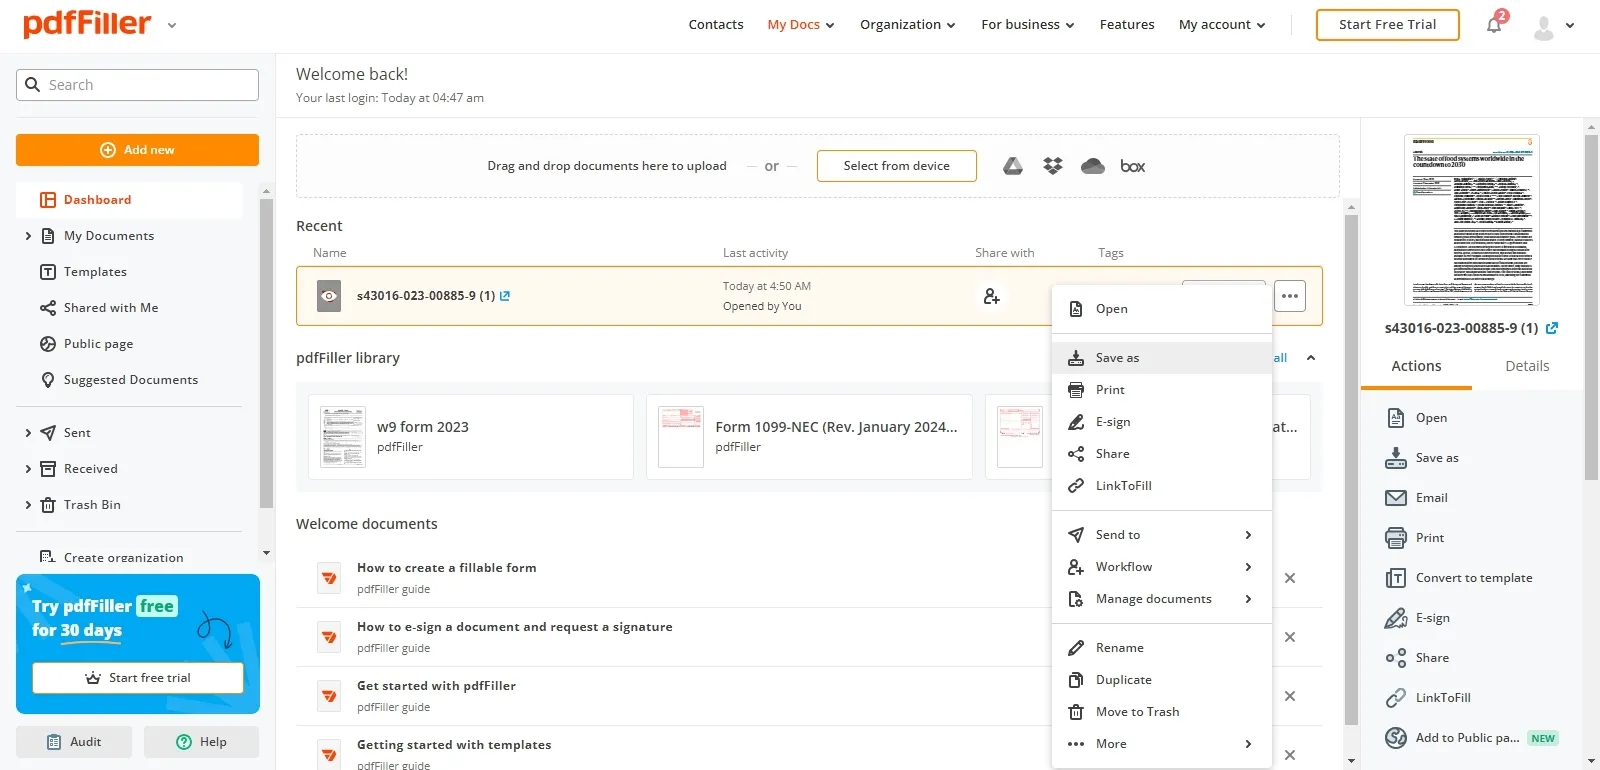
Task: Open the document preview thumbnail
Action: tap(1471, 220)
